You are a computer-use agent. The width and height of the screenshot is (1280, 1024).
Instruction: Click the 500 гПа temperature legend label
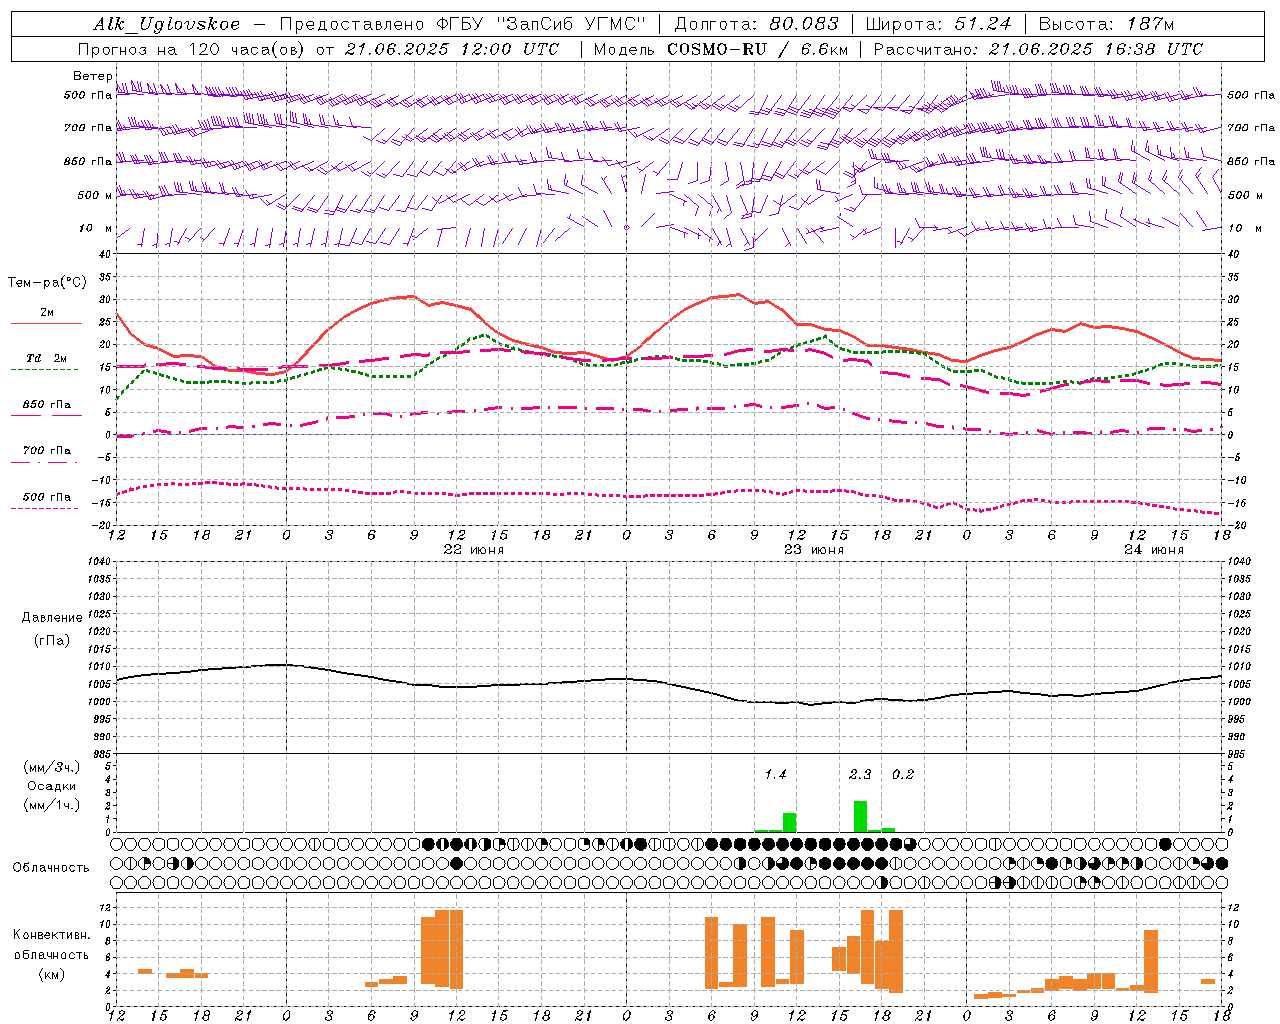tap(47, 497)
